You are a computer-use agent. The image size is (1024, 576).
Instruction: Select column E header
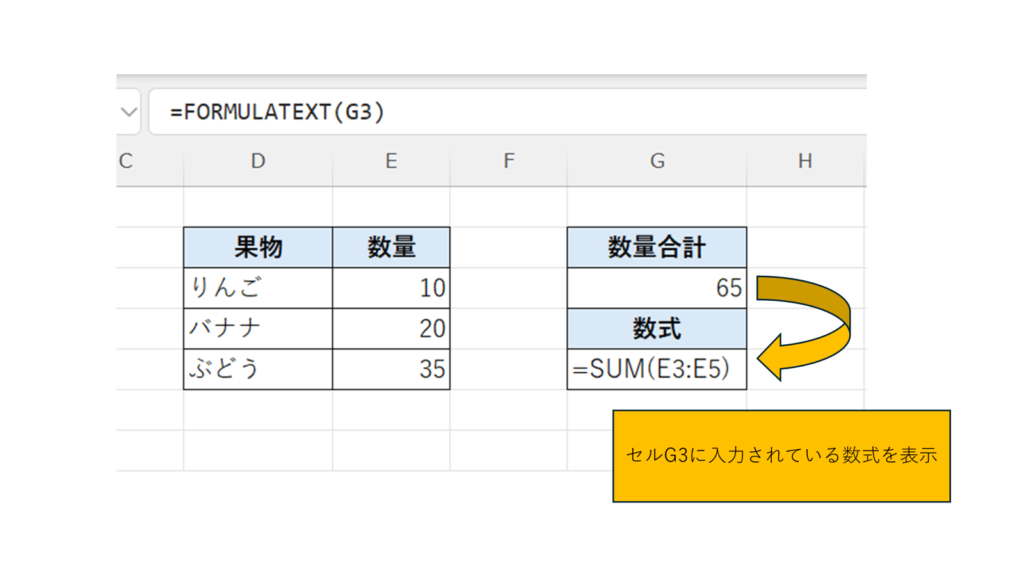click(x=391, y=161)
